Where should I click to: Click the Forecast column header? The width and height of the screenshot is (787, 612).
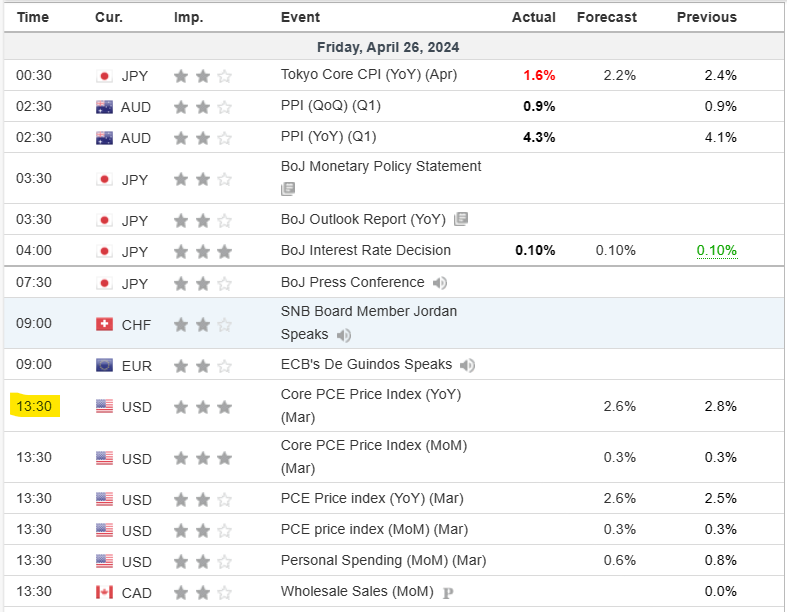606,17
